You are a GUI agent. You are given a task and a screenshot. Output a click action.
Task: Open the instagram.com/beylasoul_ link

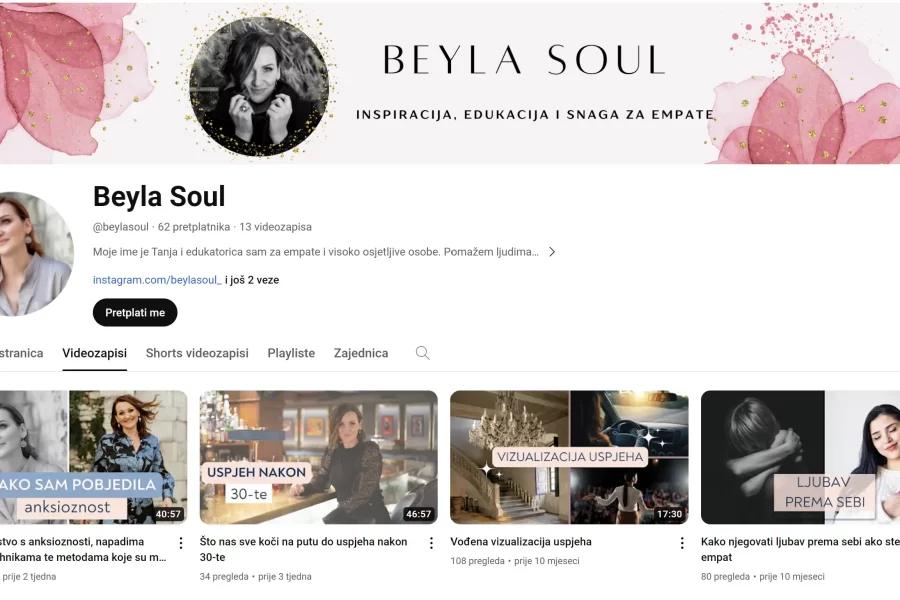[x=157, y=280]
